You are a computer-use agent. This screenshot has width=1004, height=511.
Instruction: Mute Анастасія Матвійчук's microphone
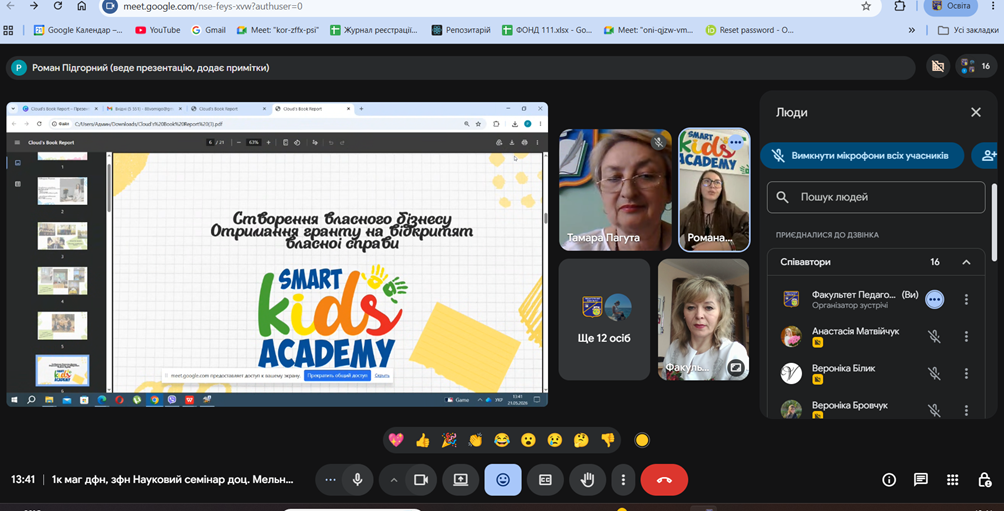[x=934, y=336]
